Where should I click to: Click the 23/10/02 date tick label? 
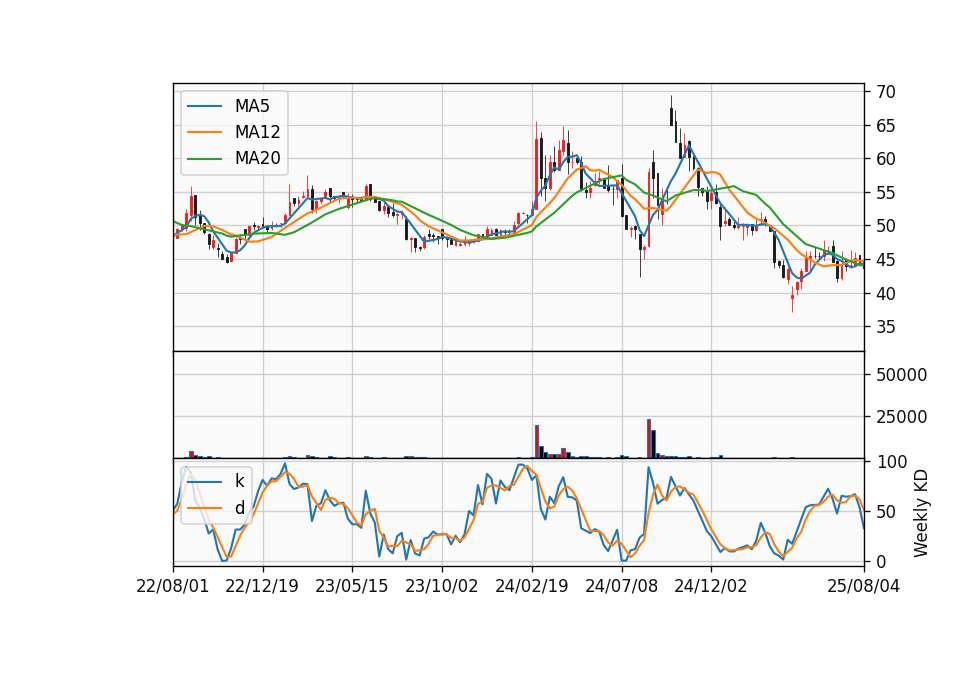pos(441,586)
